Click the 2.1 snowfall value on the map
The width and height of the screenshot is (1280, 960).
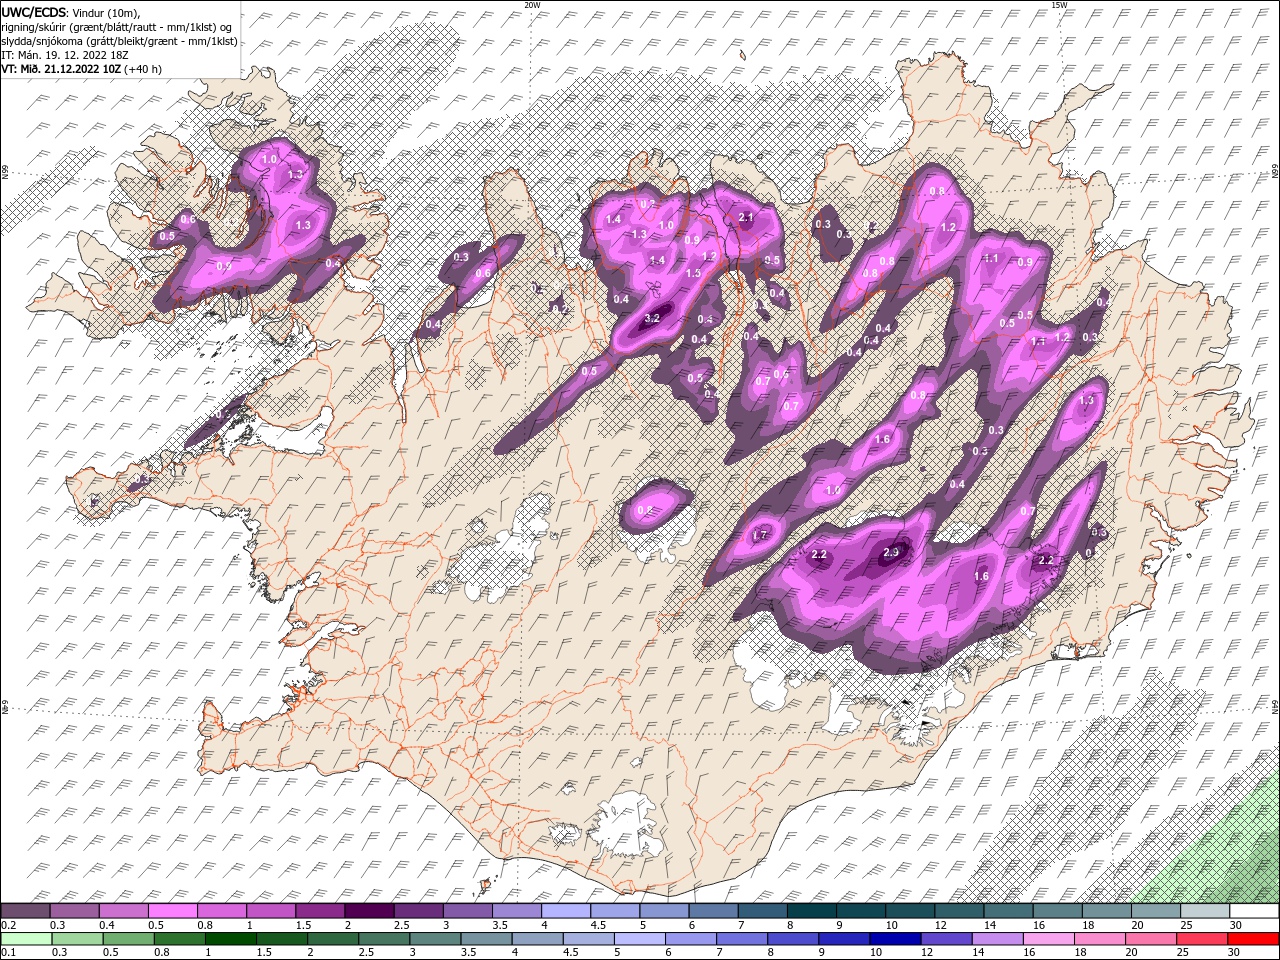745,217
